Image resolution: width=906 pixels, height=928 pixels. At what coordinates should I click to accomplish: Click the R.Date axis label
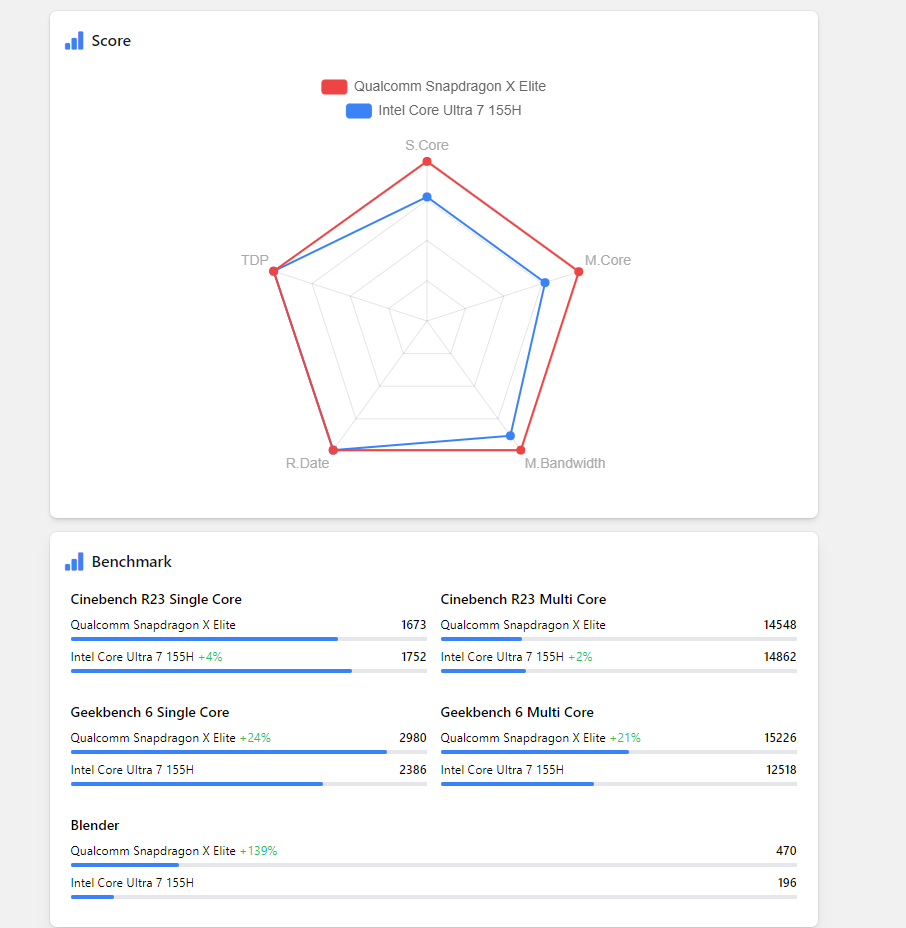click(x=307, y=463)
